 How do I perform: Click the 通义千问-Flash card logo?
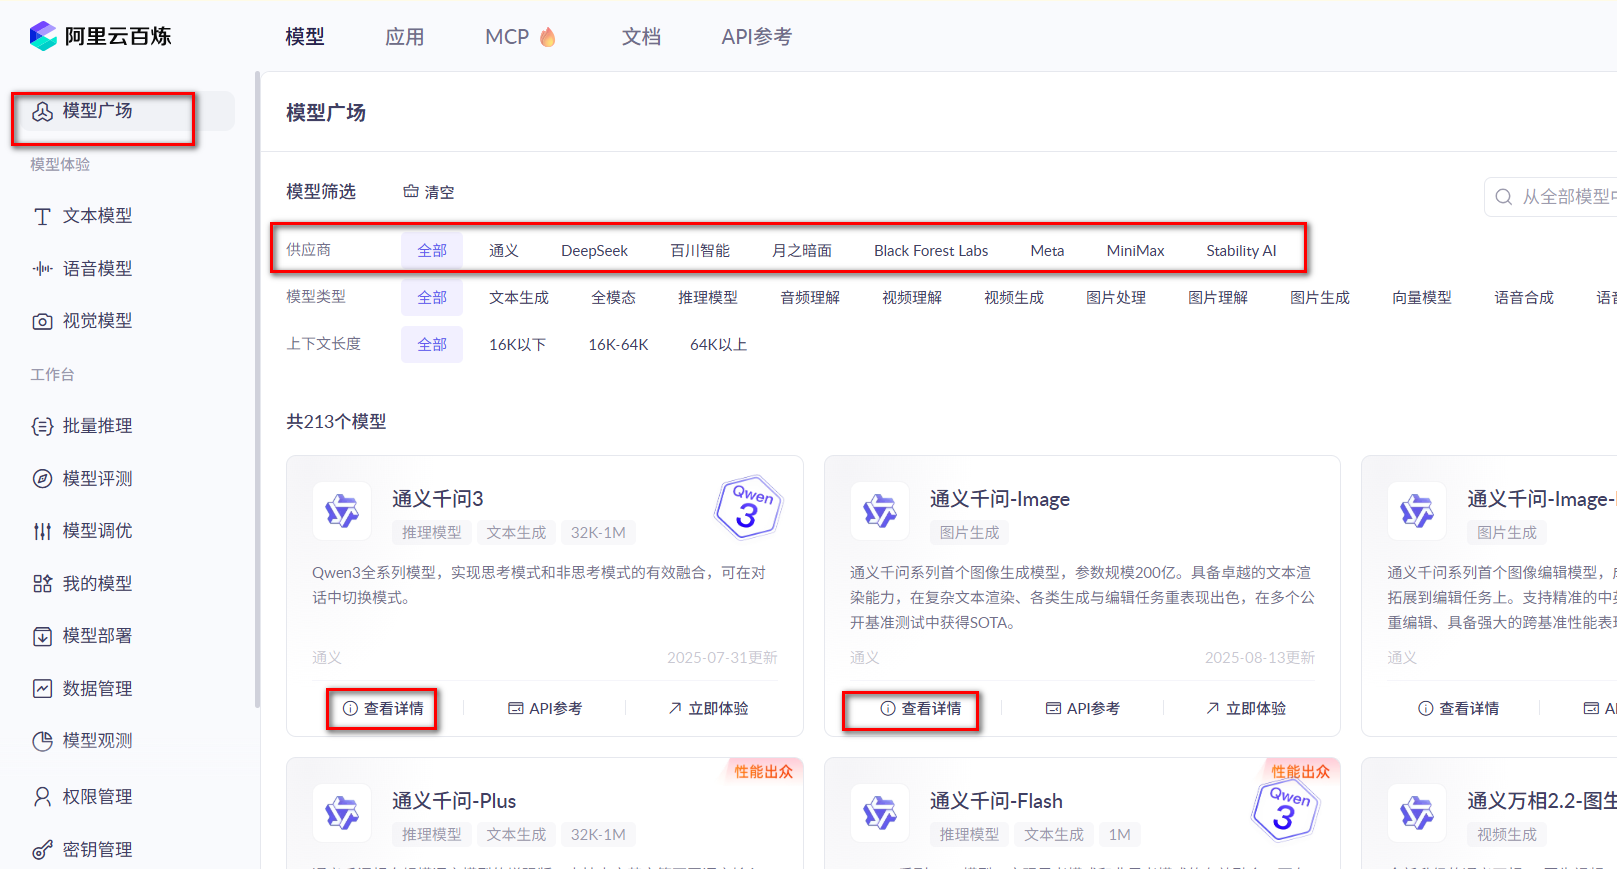880,813
